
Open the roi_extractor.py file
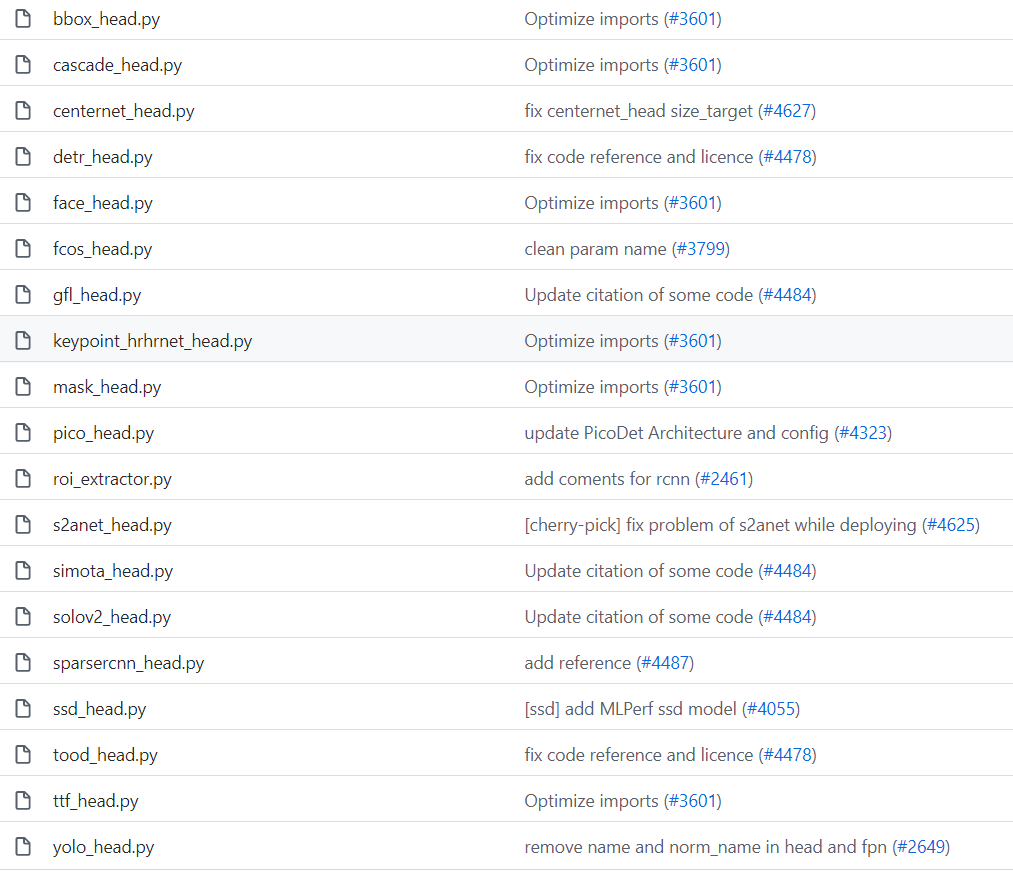[111, 478]
